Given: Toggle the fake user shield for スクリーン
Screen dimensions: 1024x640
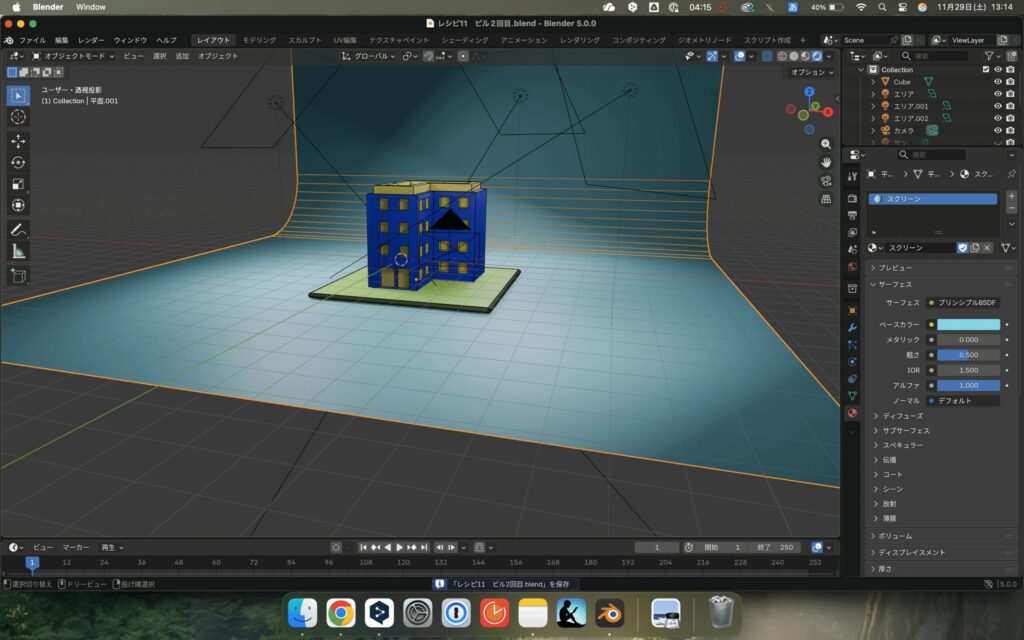Looking at the screenshot, I should tap(962, 248).
